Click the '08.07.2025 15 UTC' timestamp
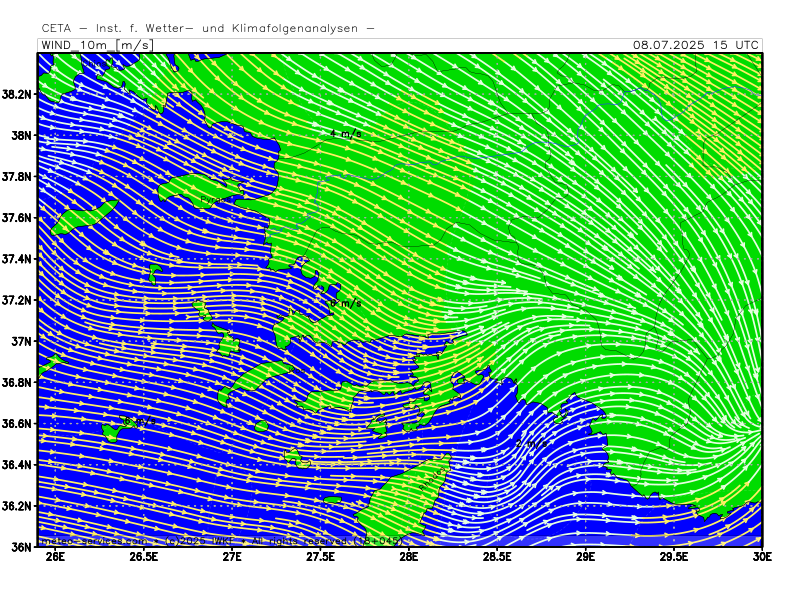 (696, 45)
